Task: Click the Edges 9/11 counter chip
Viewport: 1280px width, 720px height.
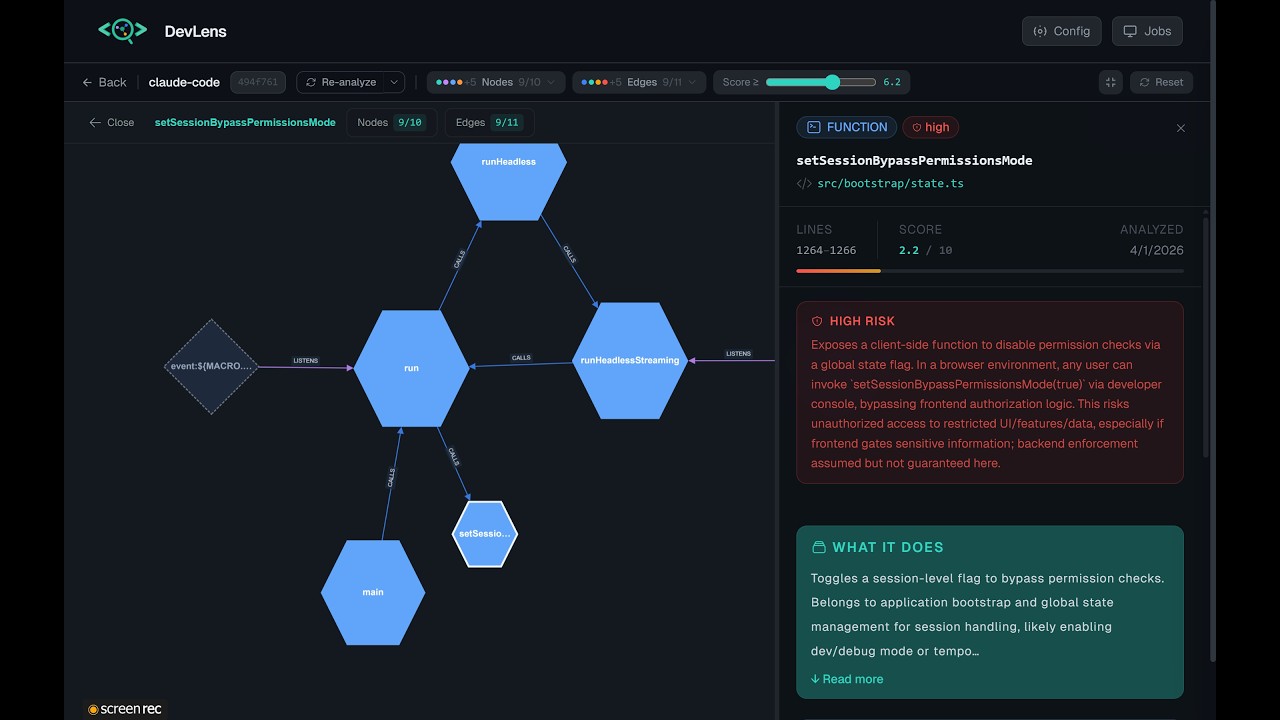Action: (x=489, y=122)
